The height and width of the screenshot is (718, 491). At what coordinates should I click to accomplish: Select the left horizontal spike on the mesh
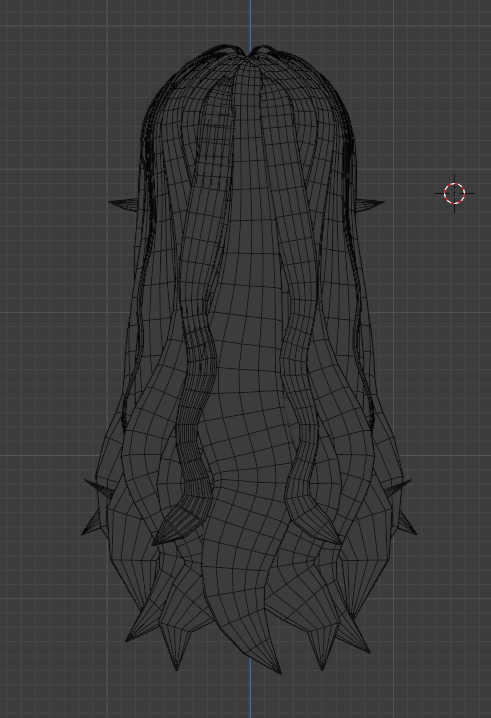123,204
